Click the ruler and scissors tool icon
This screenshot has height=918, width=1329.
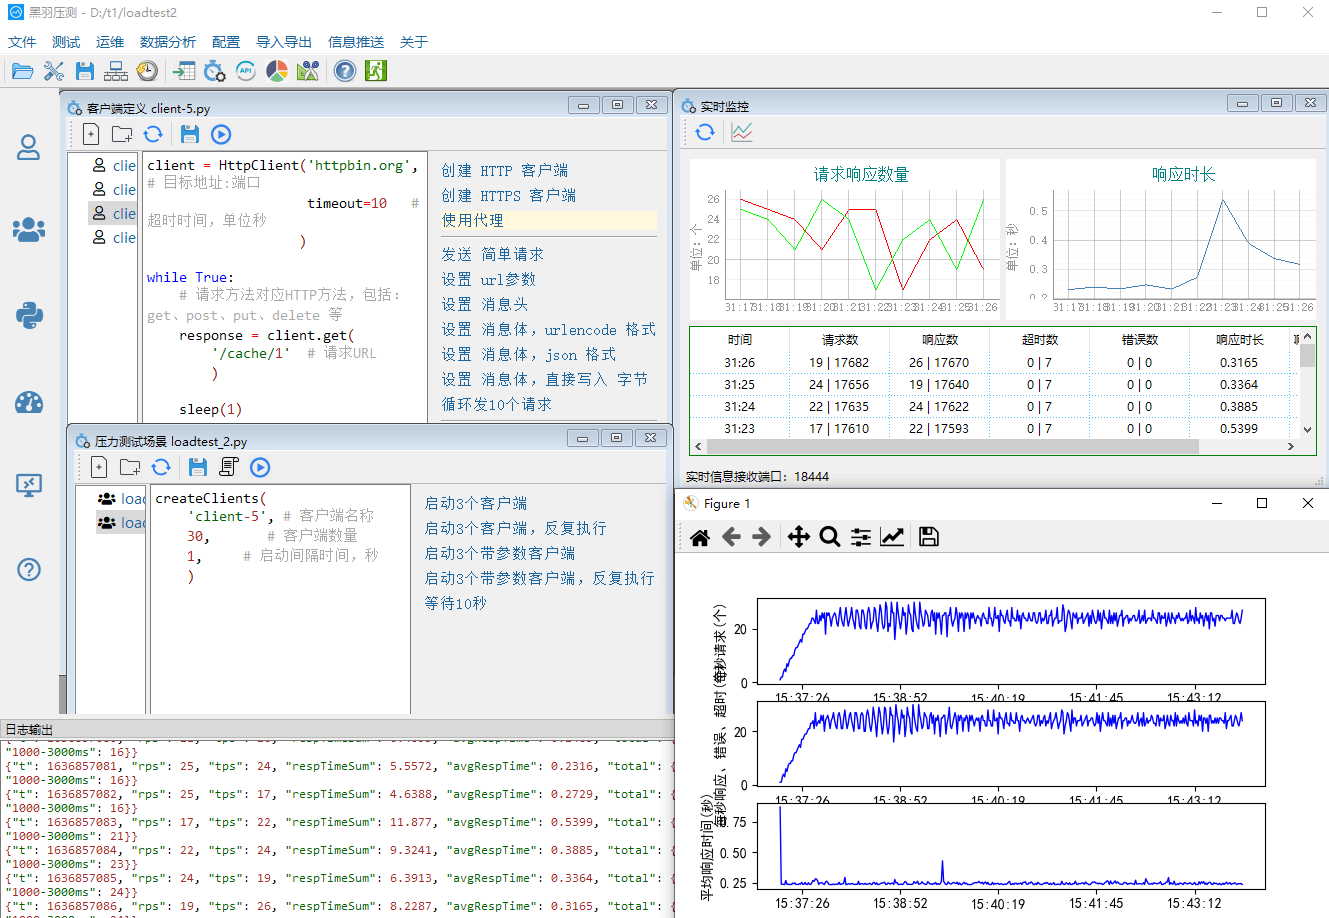(308, 71)
